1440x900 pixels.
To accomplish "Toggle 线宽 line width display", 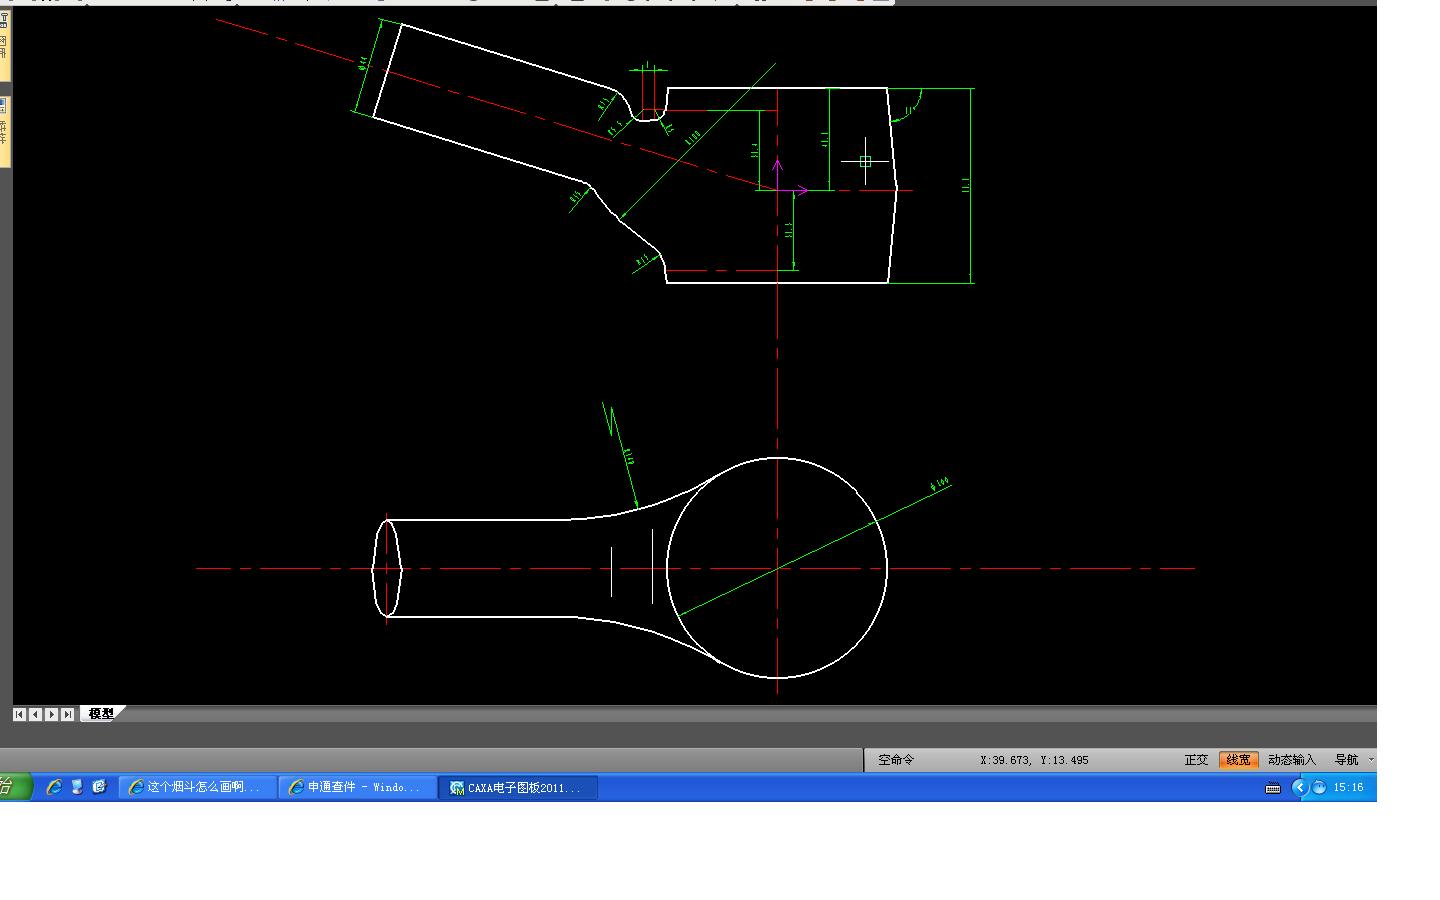I will pyautogui.click(x=1238, y=760).
